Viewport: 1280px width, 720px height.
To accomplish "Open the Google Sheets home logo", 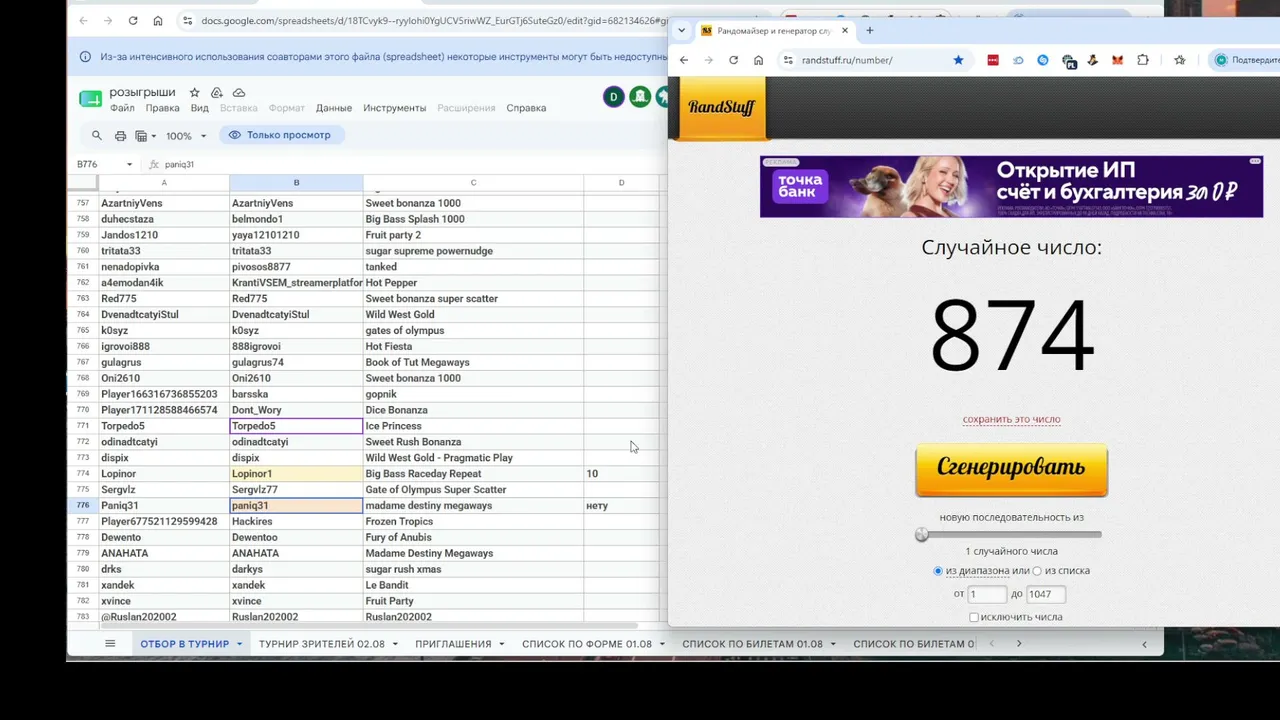I will [90, 99].
